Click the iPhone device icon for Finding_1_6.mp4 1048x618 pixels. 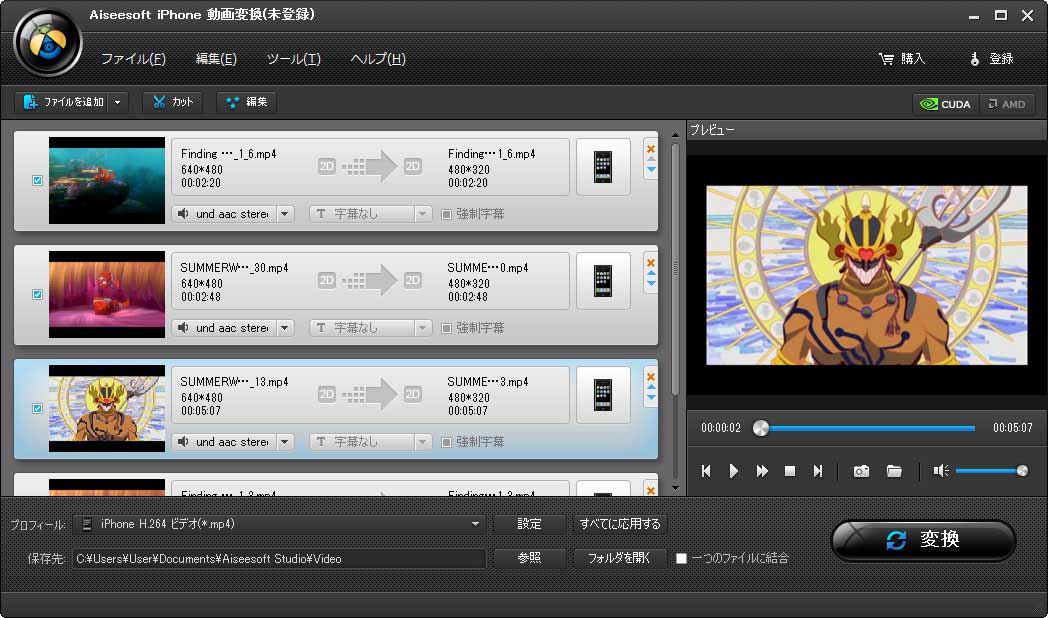click(x=603, y=167)
